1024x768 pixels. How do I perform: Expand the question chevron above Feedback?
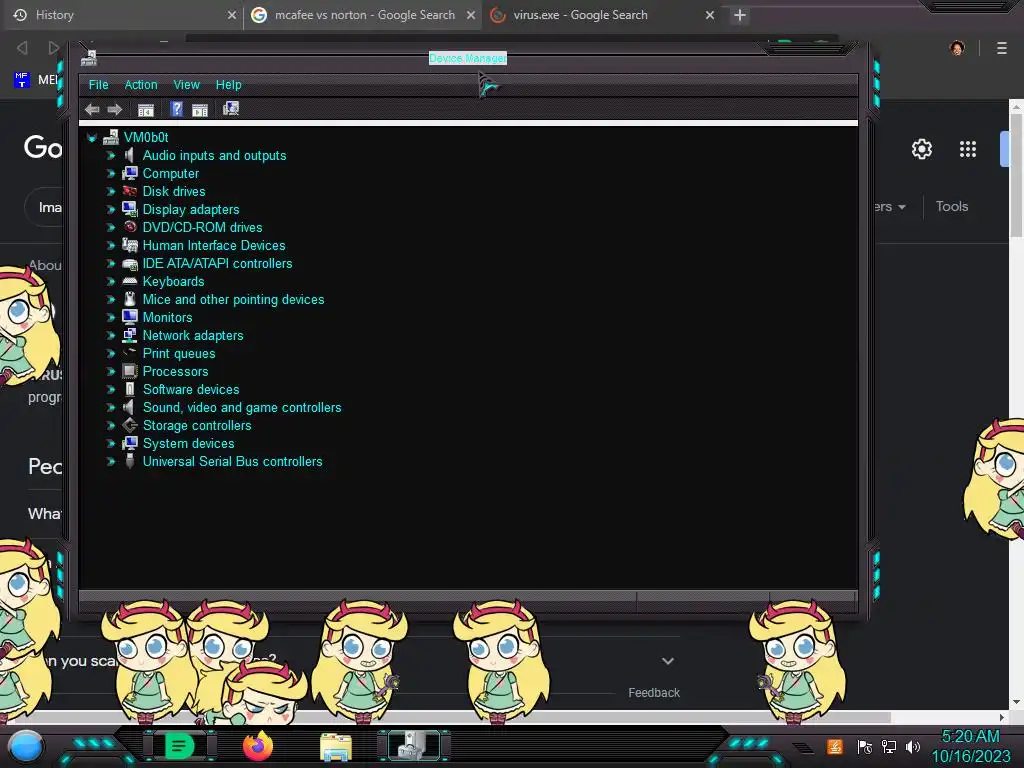(667, 661)
